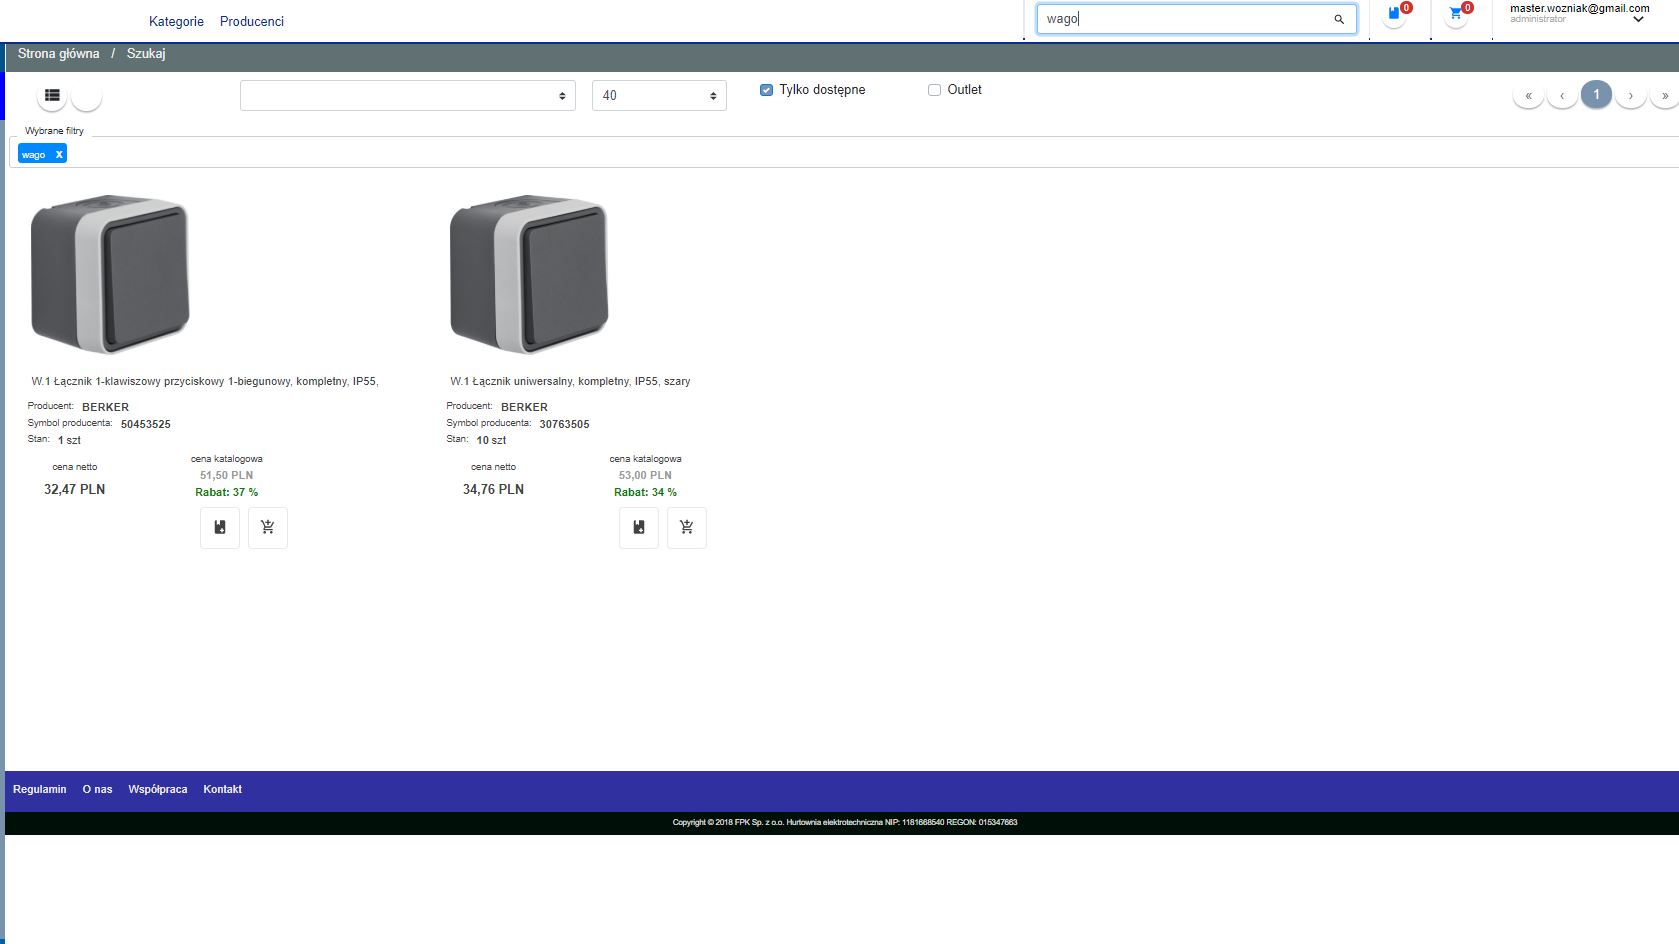Go to the next results page
This screenshot has height=944, width=1679.
pos(1630,96)
